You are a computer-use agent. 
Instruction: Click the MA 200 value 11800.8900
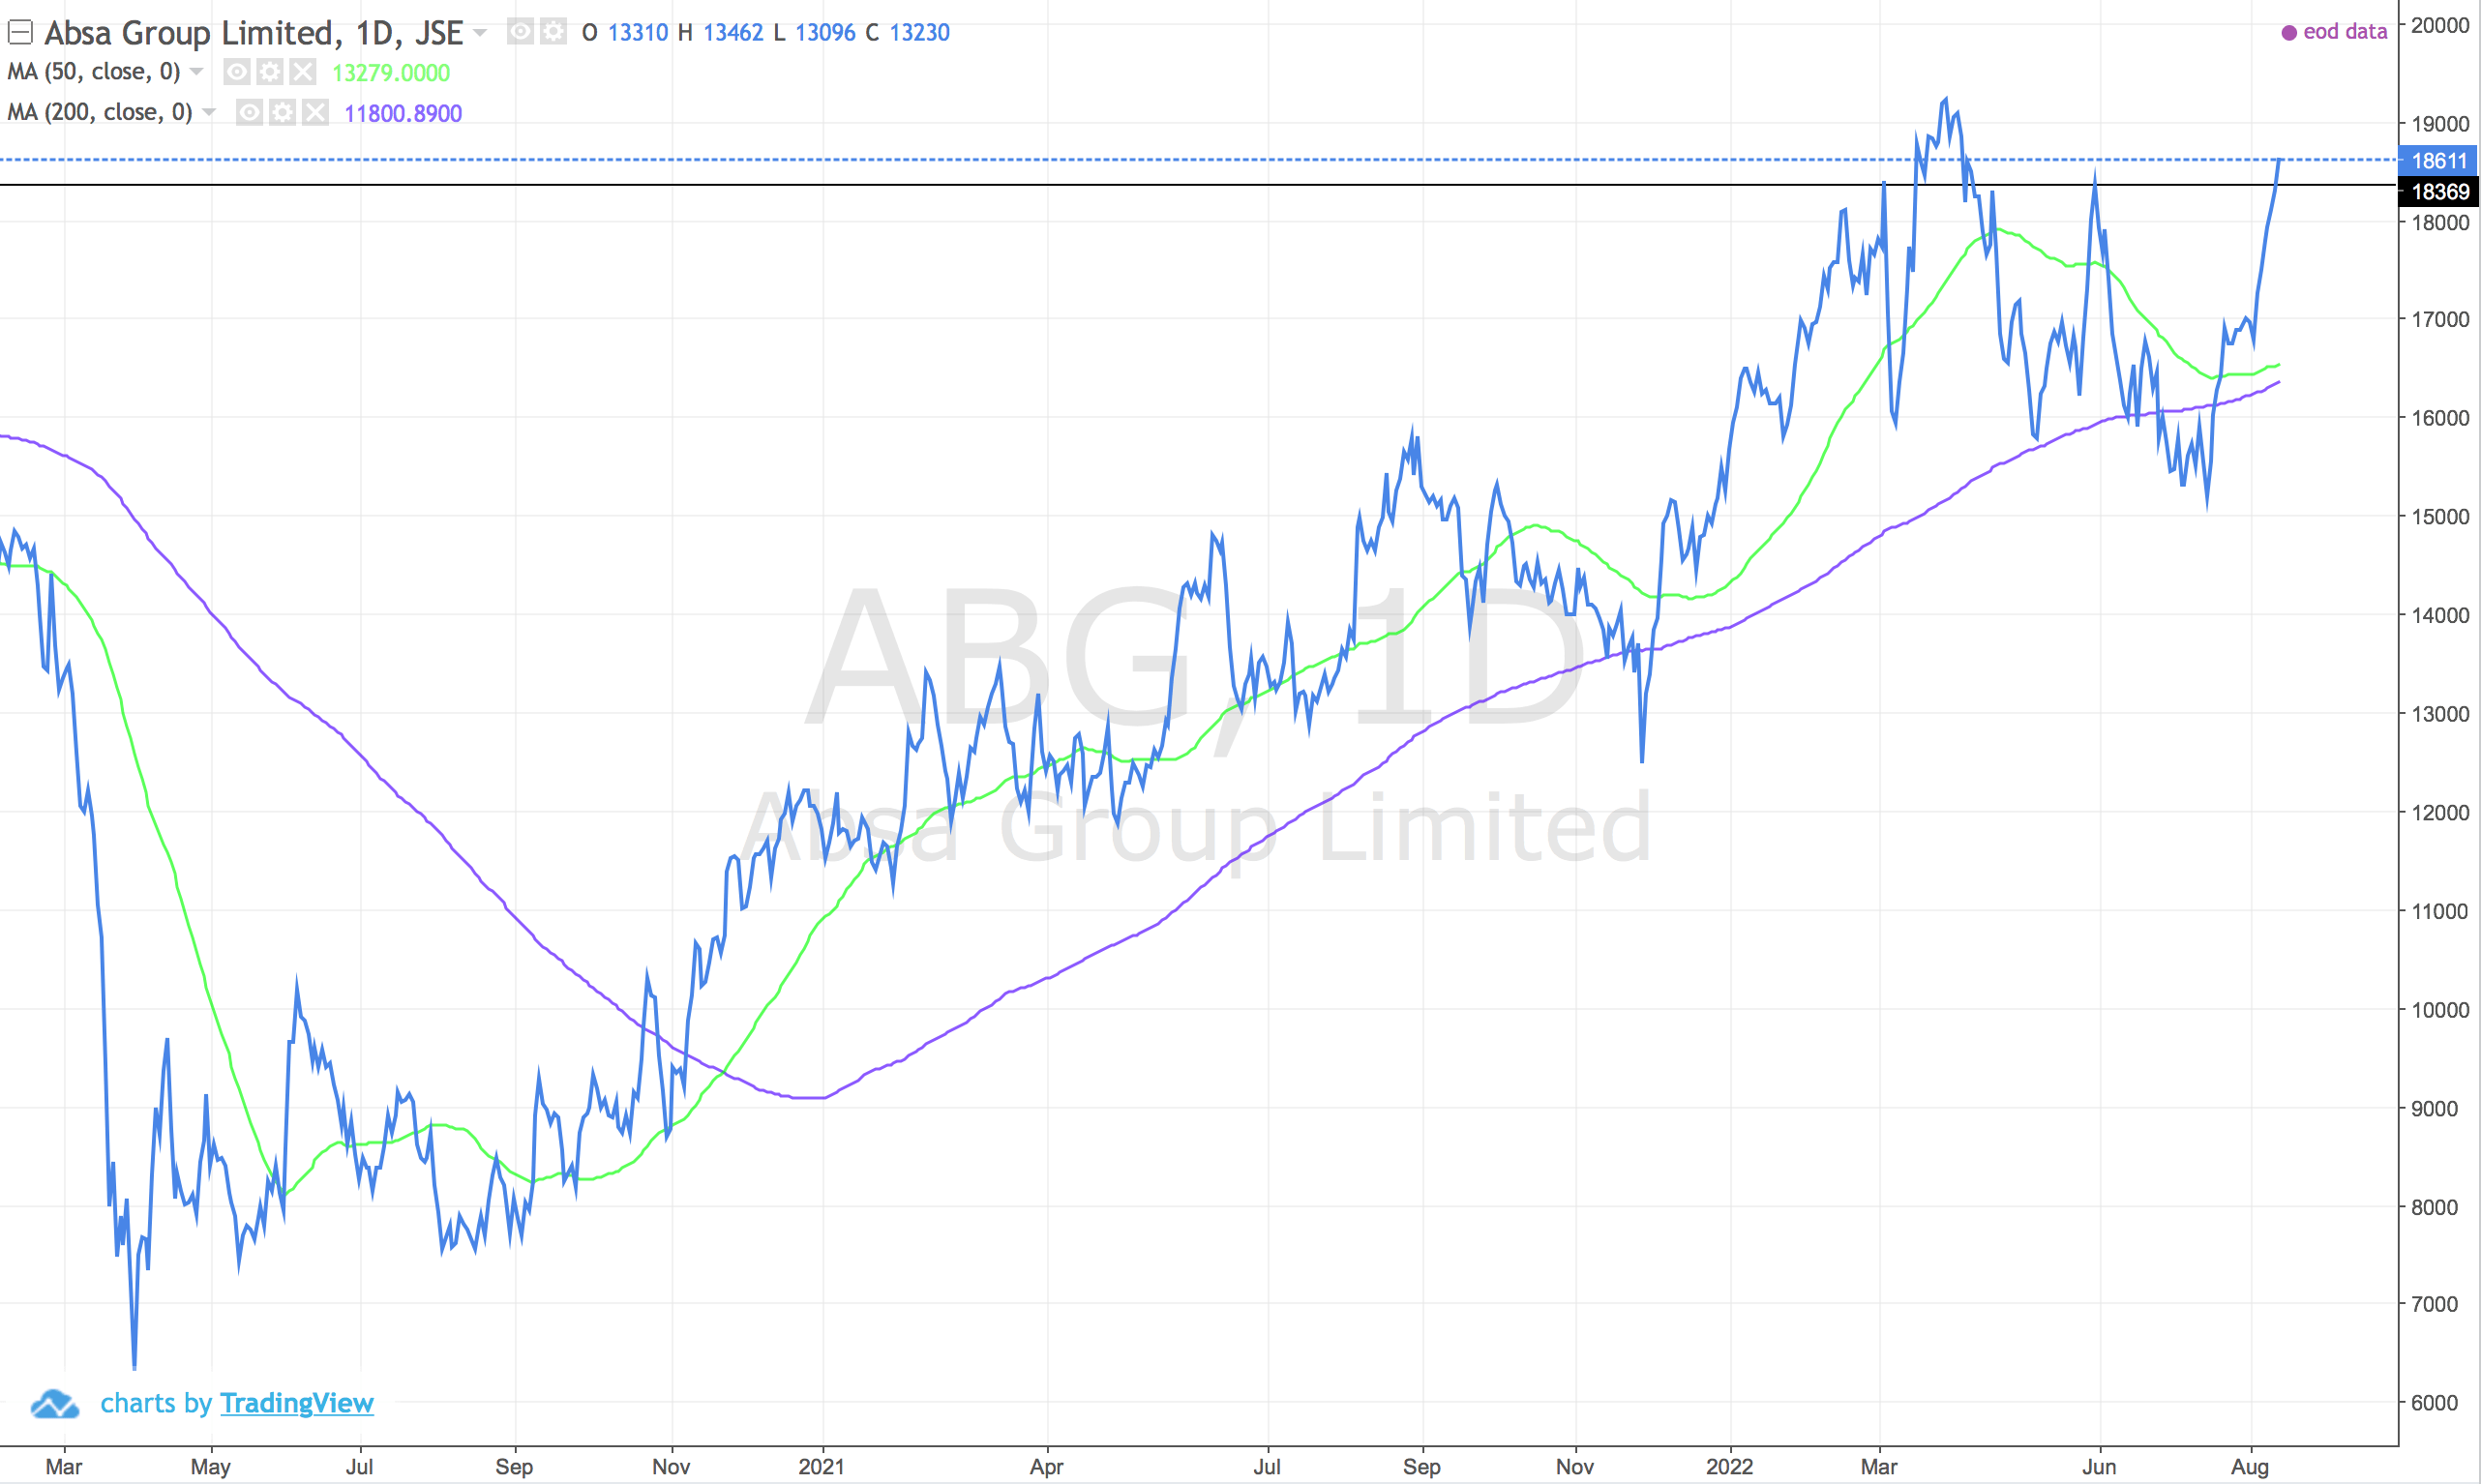coord(403,113)
